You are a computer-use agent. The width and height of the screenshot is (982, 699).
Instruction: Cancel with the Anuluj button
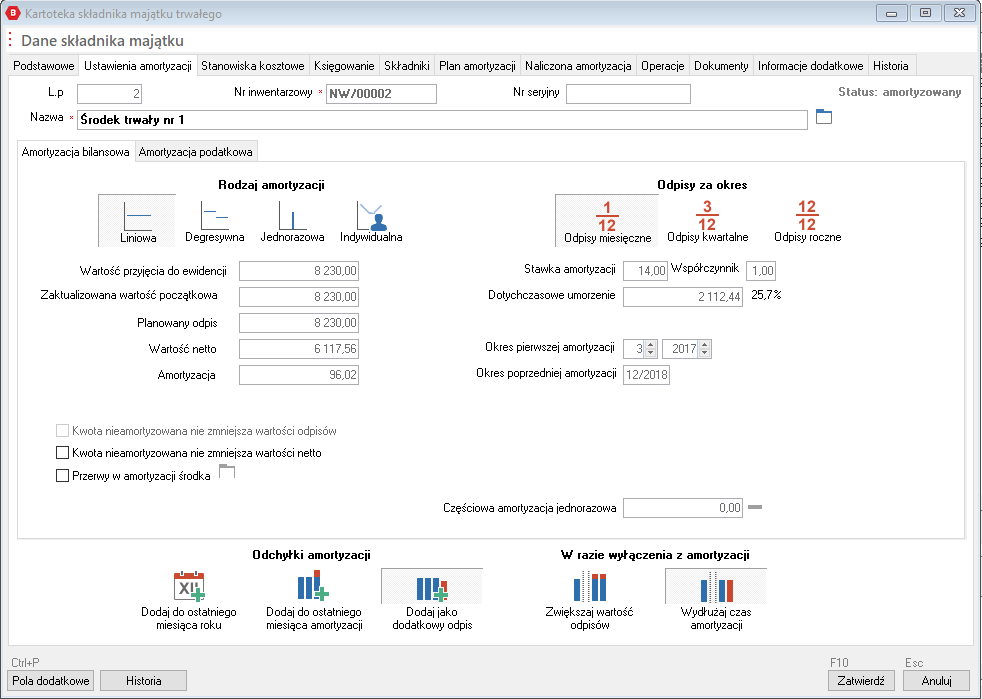(x=936, y=681)
